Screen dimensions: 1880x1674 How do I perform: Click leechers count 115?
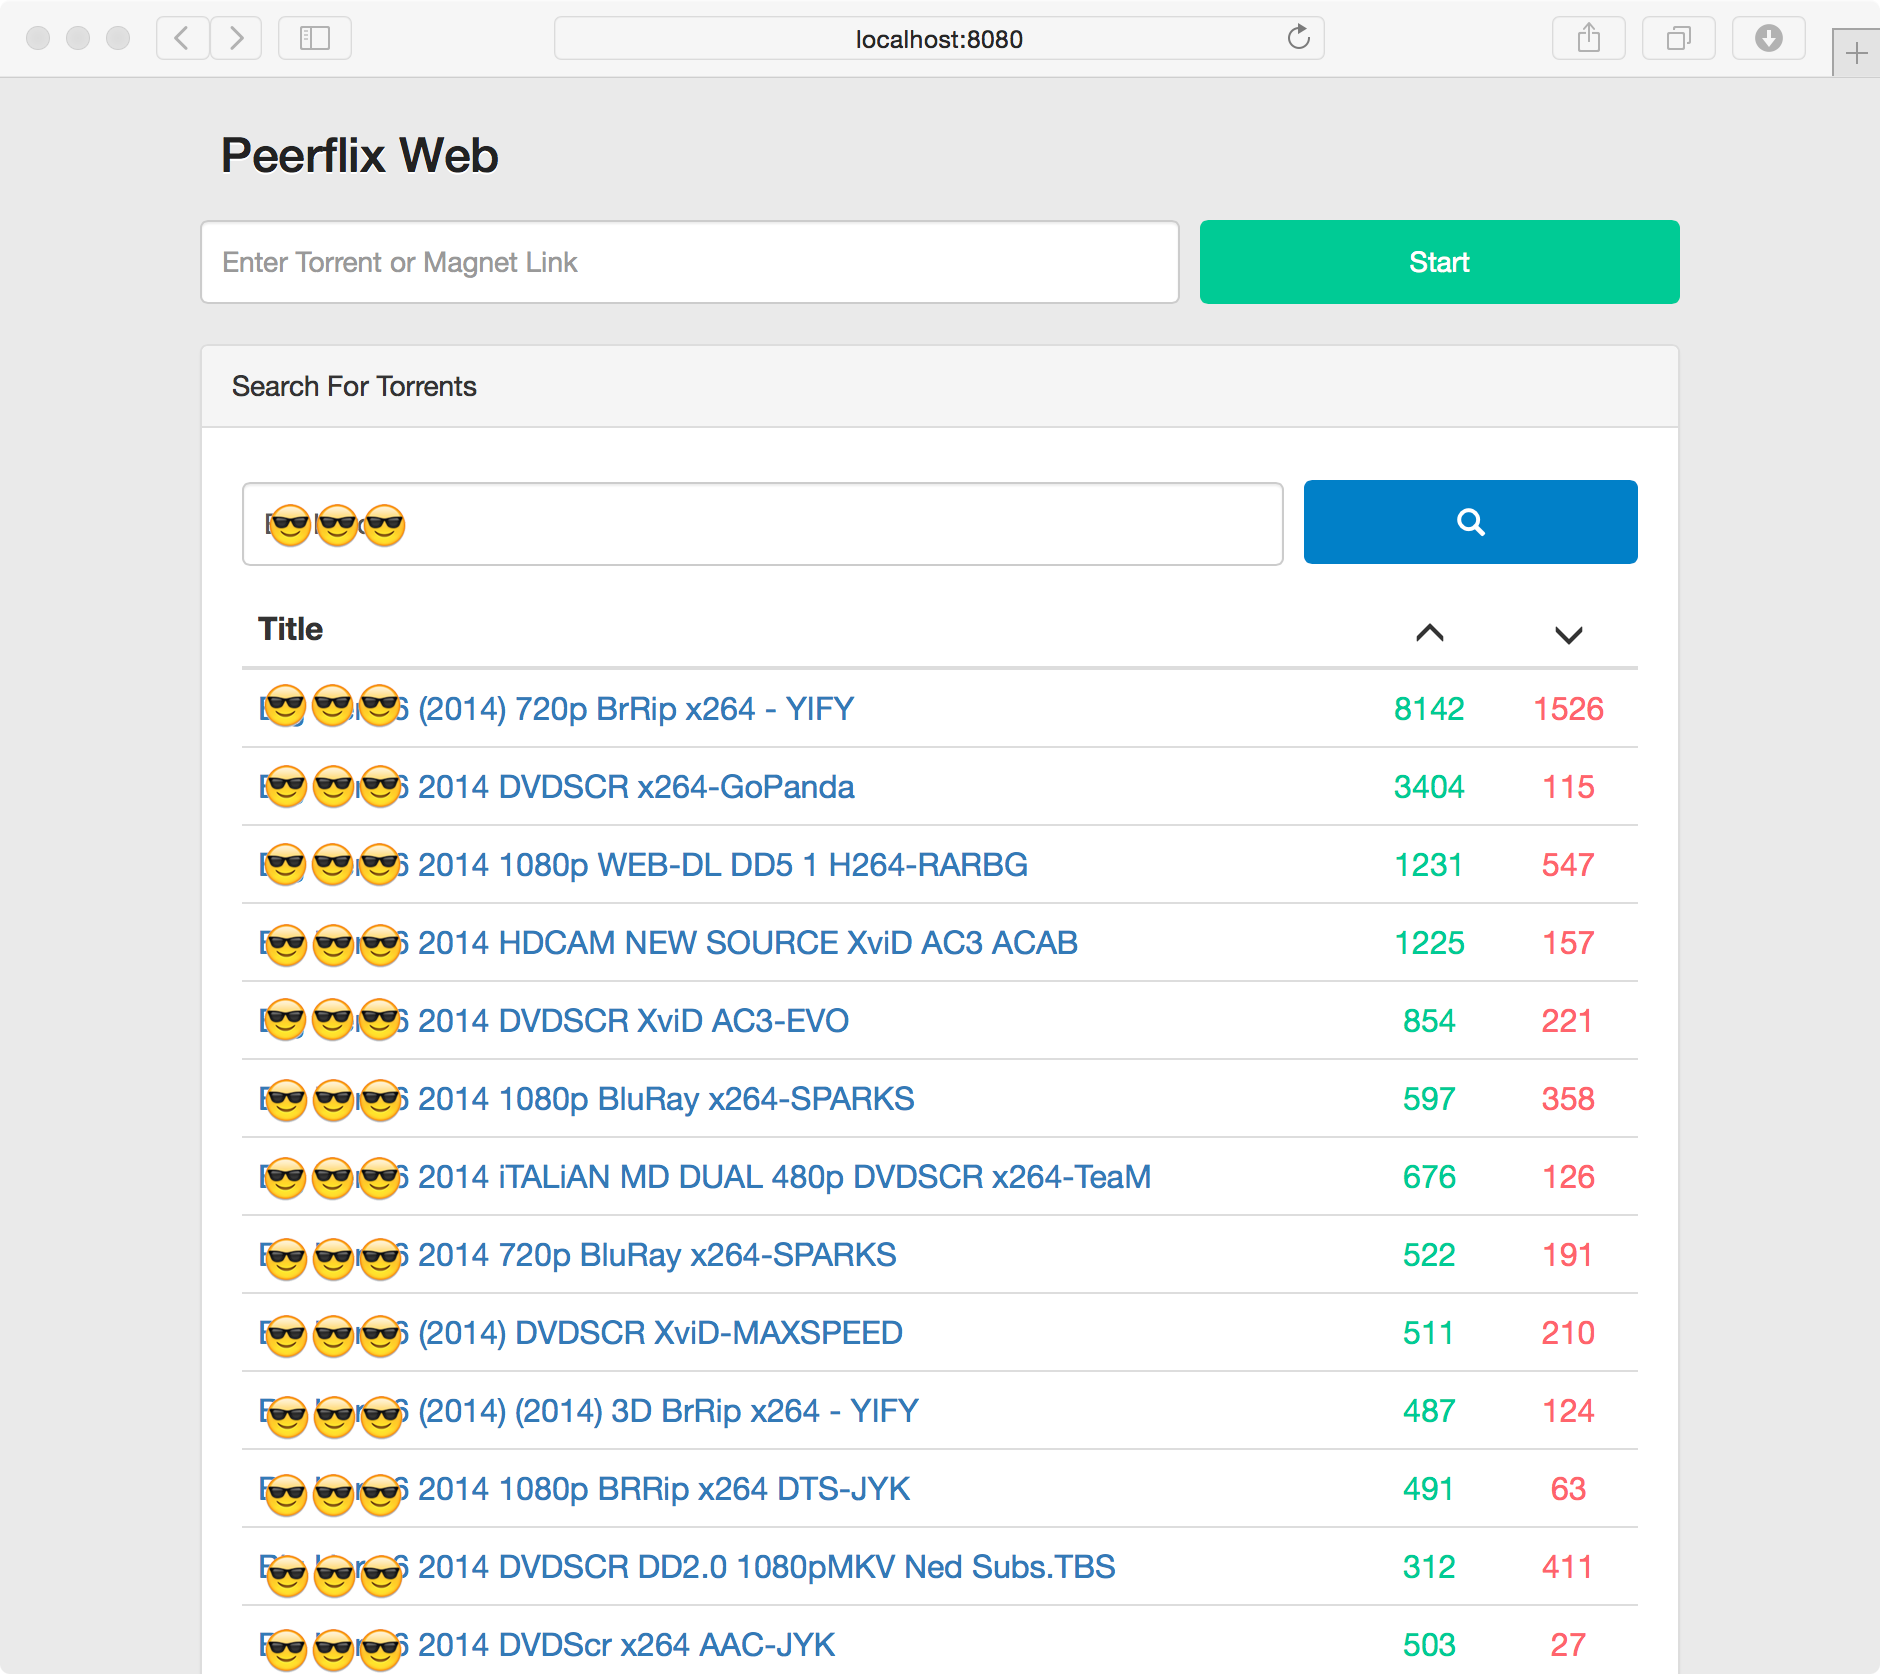(x=1569, y=787)
